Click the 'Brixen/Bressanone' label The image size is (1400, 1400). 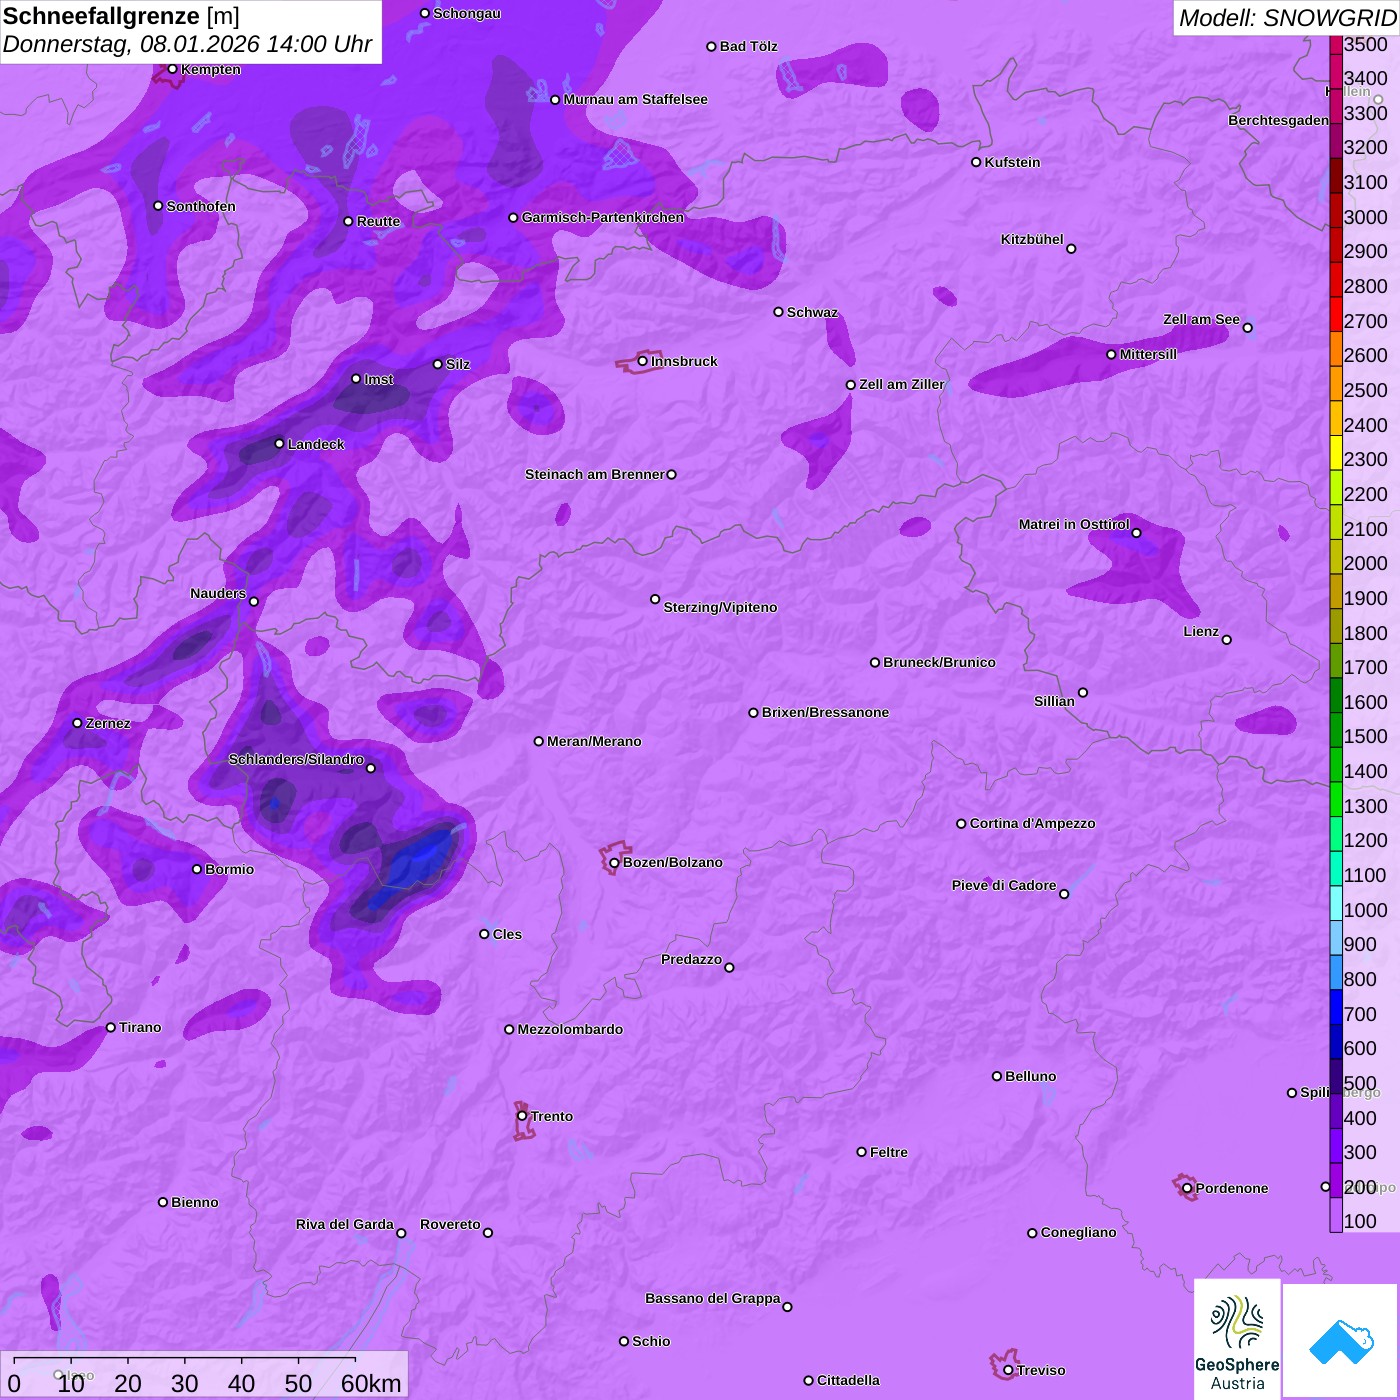click(x=825, y=712)
